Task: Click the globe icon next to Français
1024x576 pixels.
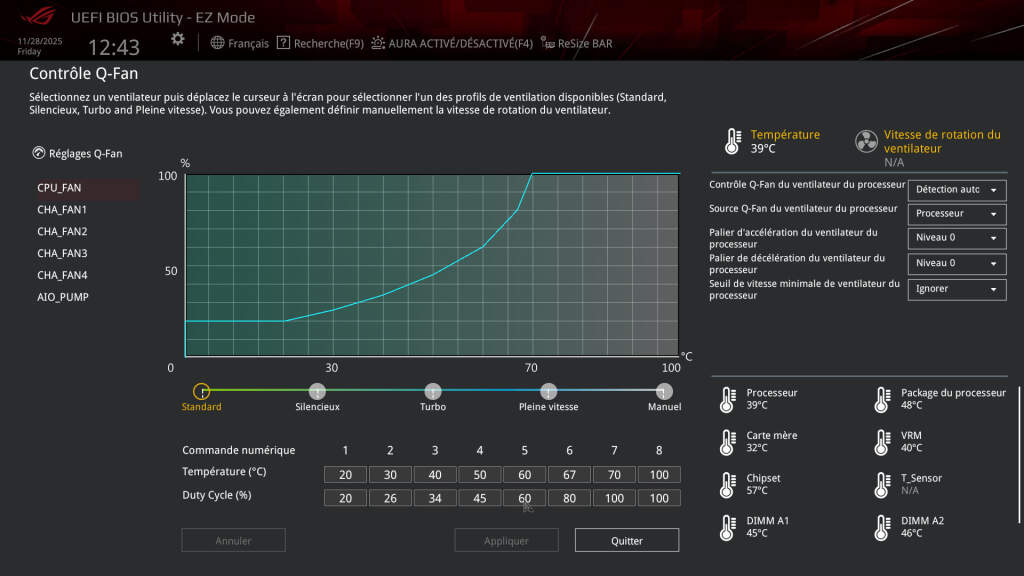Action: tap(219, 43)
